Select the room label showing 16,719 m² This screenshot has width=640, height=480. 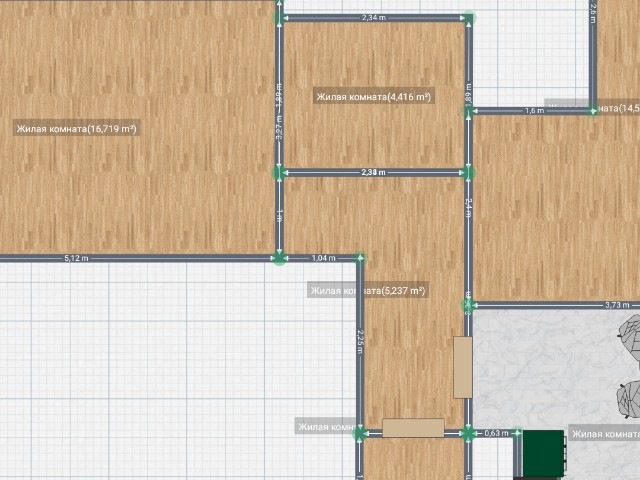click(76, 128)
